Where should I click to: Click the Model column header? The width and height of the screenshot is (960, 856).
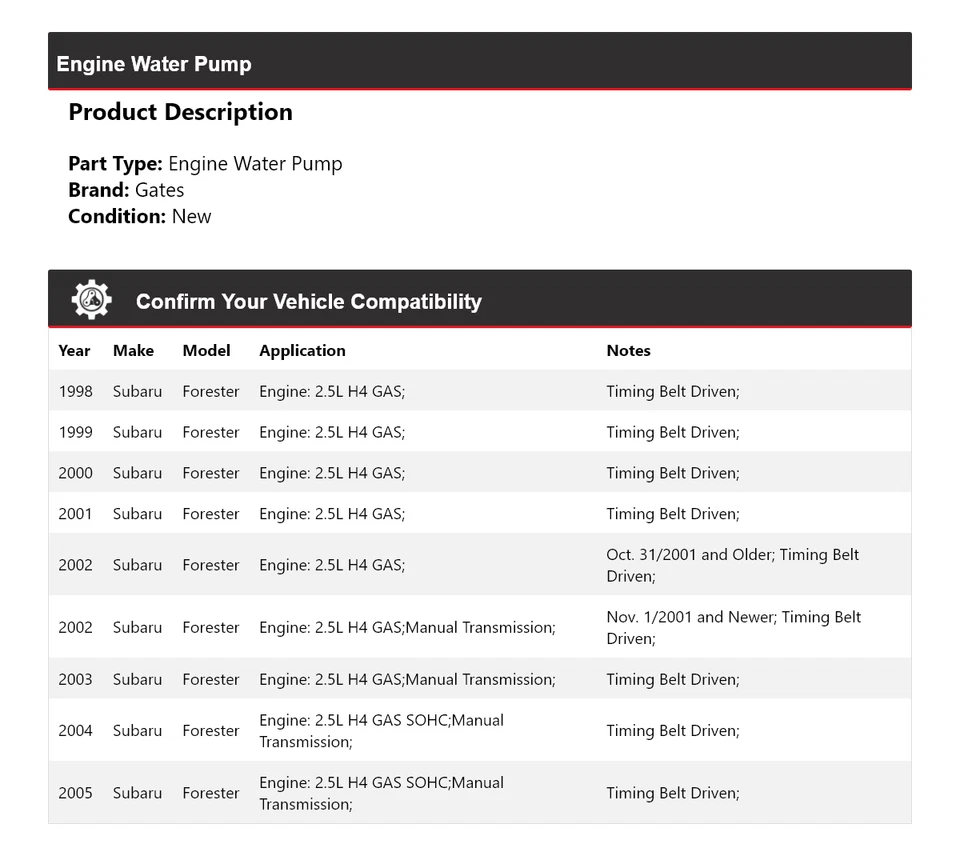click(206, 351)
